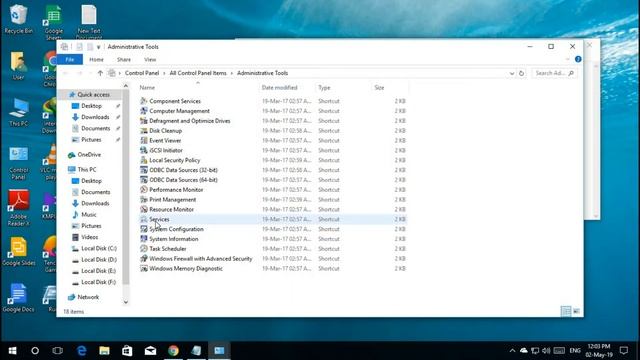Go up one folder level

click(100, 73)
